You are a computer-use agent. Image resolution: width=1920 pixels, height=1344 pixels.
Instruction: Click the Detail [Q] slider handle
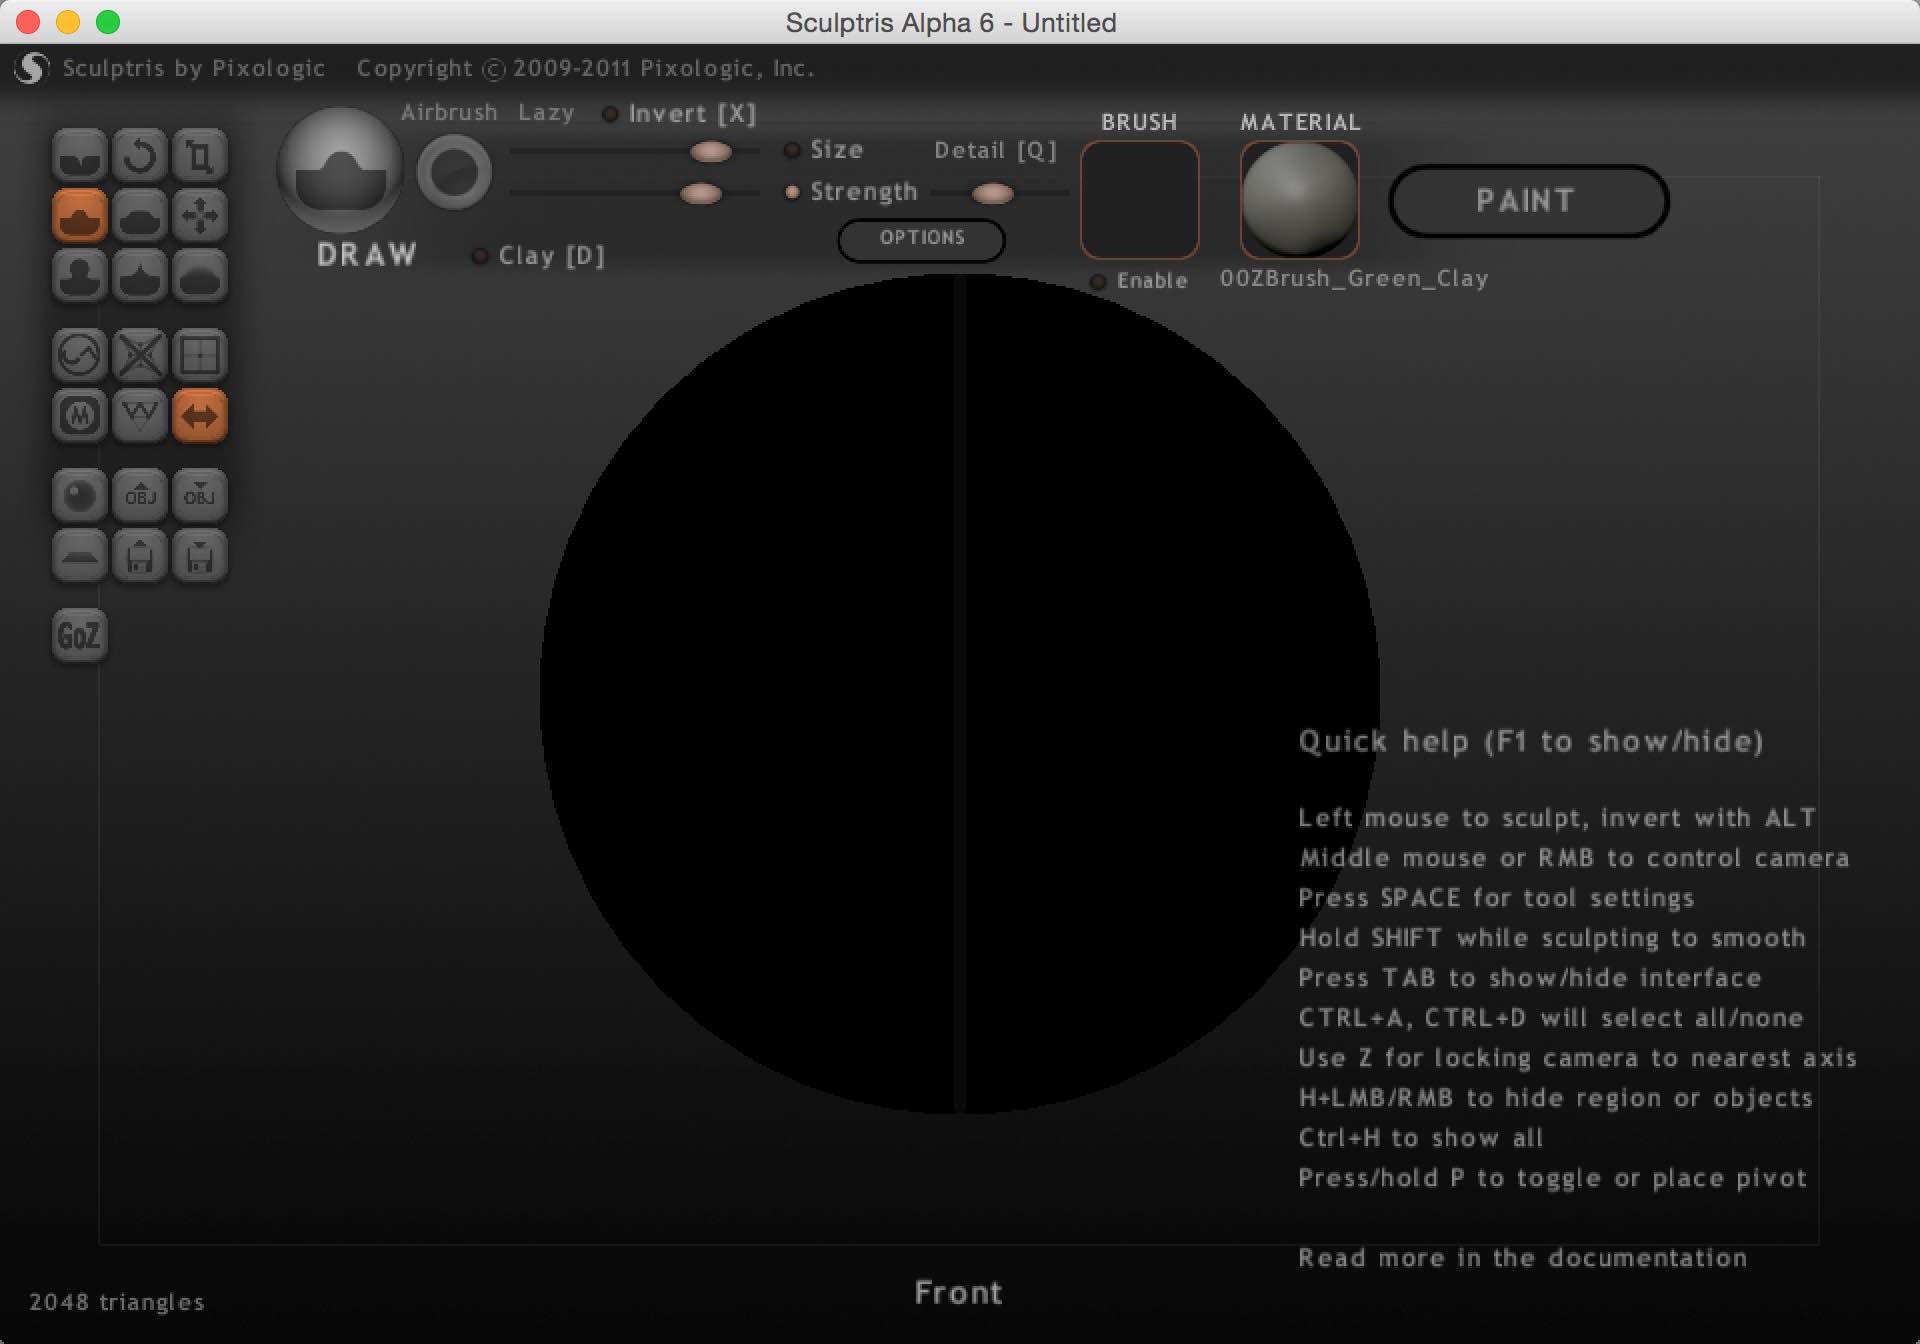[992, 193]
